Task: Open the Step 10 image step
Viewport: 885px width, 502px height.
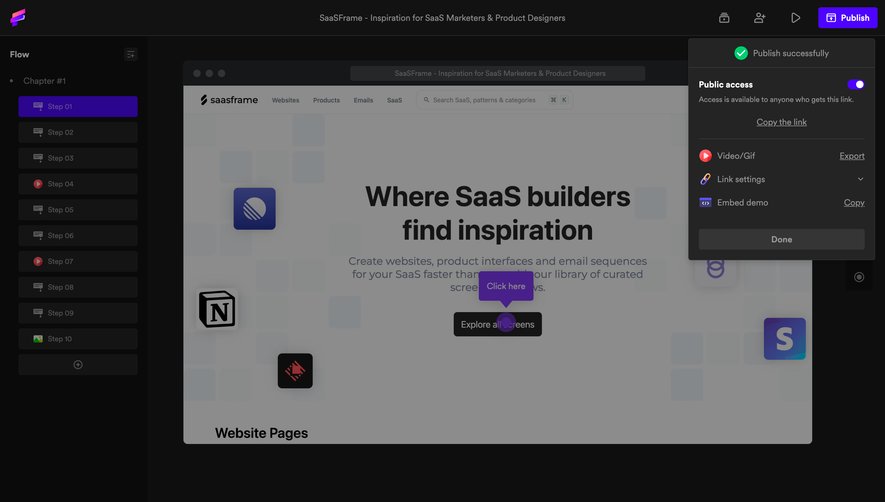Action: coord(78,339)
